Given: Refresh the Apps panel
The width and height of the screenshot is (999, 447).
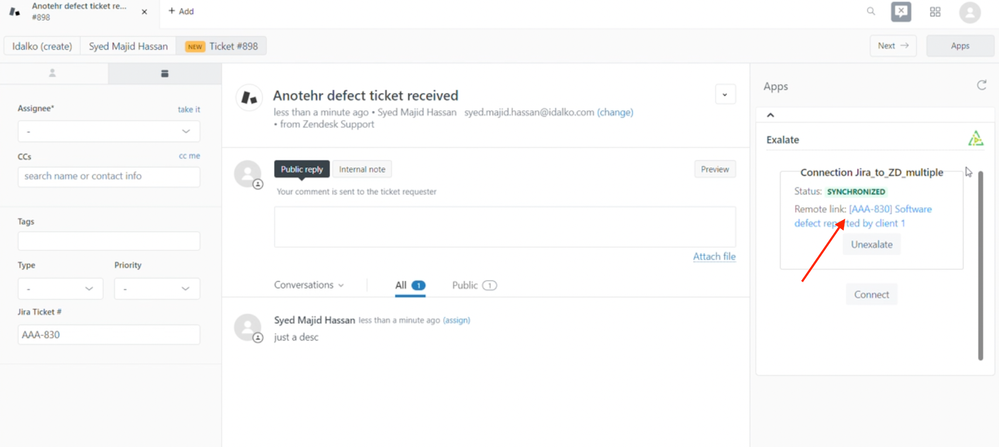Looking at the screenshot, I should [982, 85].
